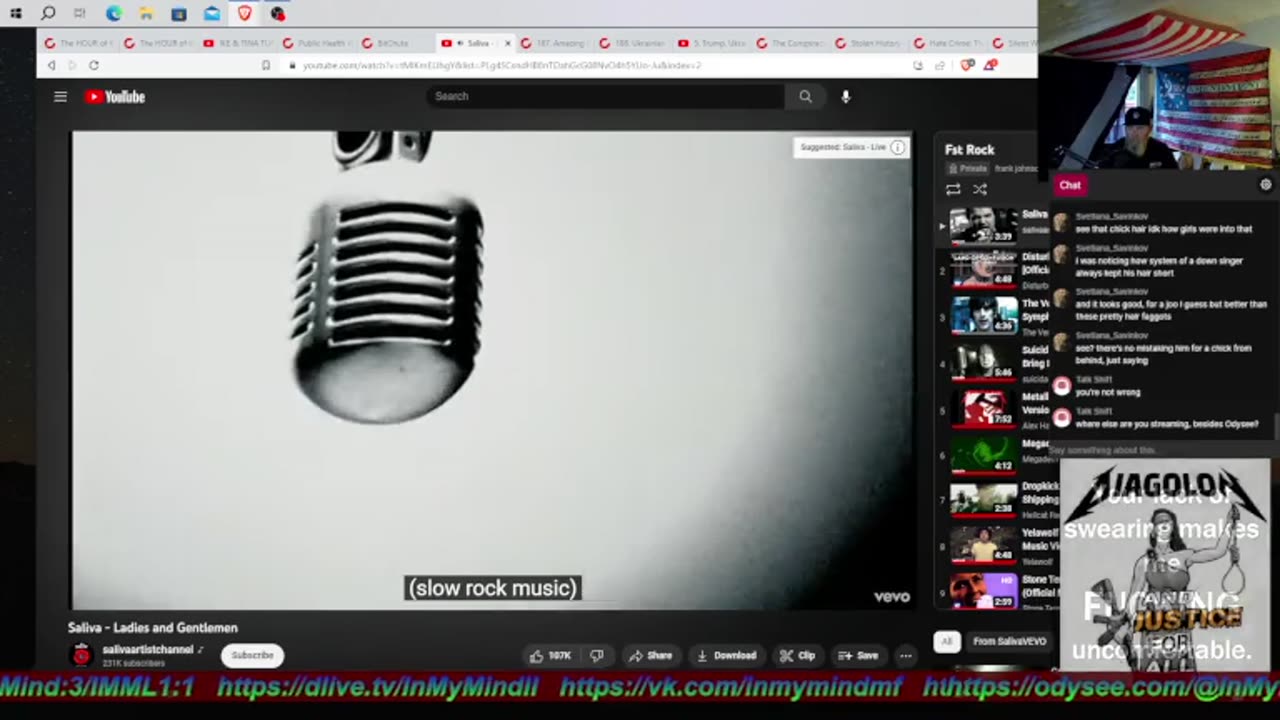Viewport: 1280px width, 720px height.
Task: Go forward in the browser
Action: click(72, 65)
